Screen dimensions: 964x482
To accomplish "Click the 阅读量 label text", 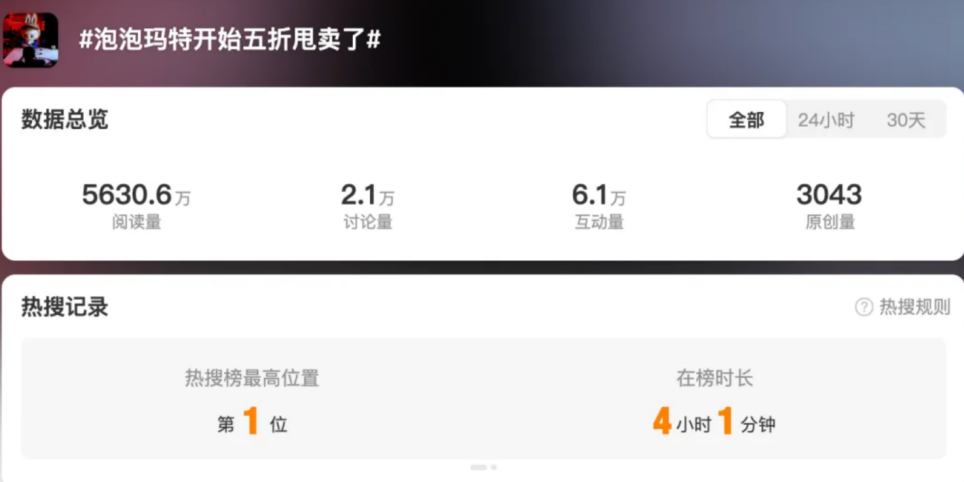I will pyautogui.click(x=136, y=222).
